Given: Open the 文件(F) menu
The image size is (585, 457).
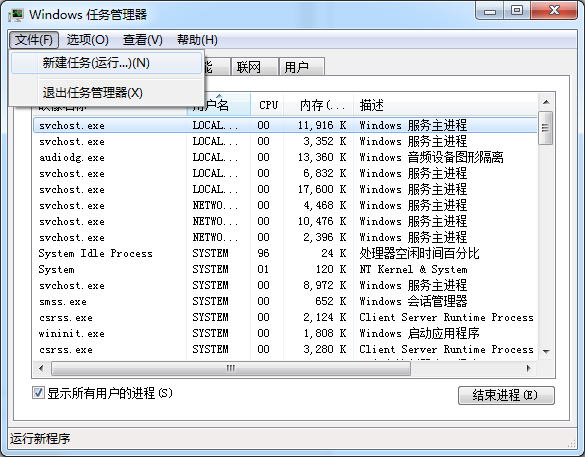Looking at the screenshot, I should click(x=34, y=40).
